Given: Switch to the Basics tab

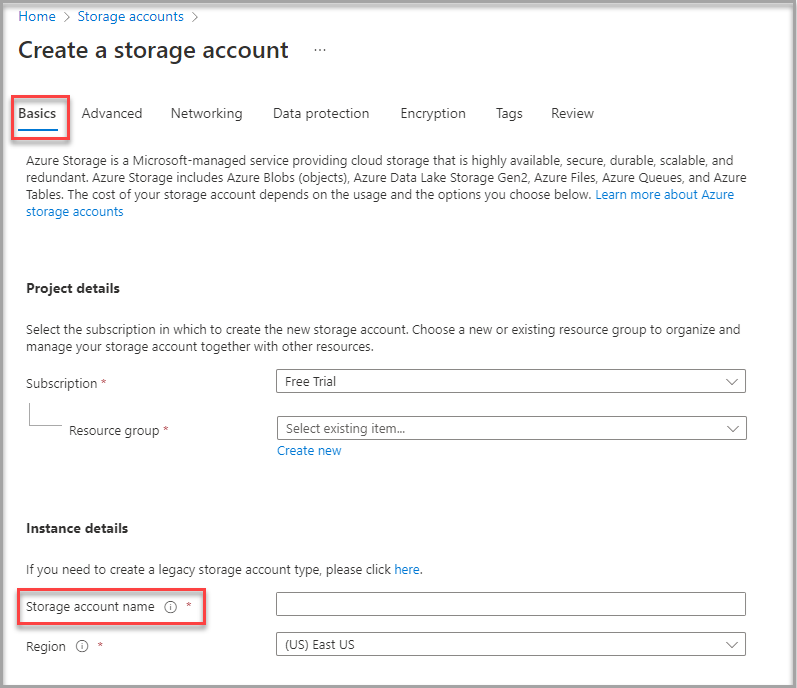Looking at the screenshot, I should coord(37,114).
